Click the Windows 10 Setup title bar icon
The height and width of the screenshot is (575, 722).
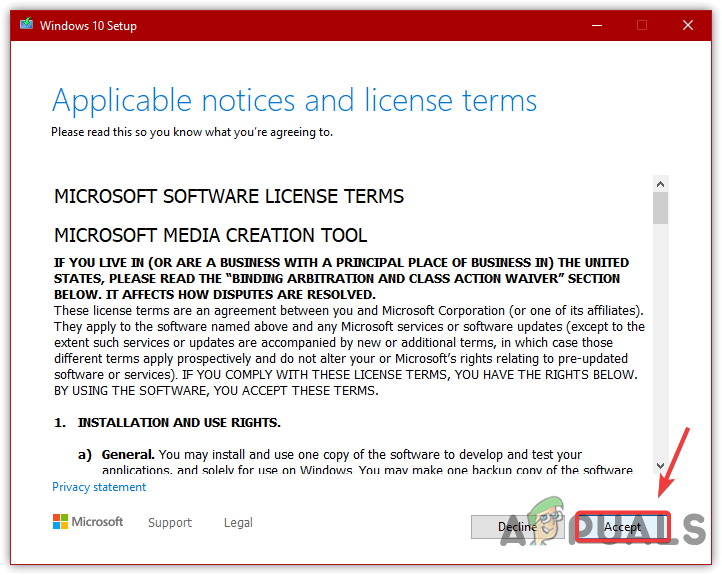27,24
